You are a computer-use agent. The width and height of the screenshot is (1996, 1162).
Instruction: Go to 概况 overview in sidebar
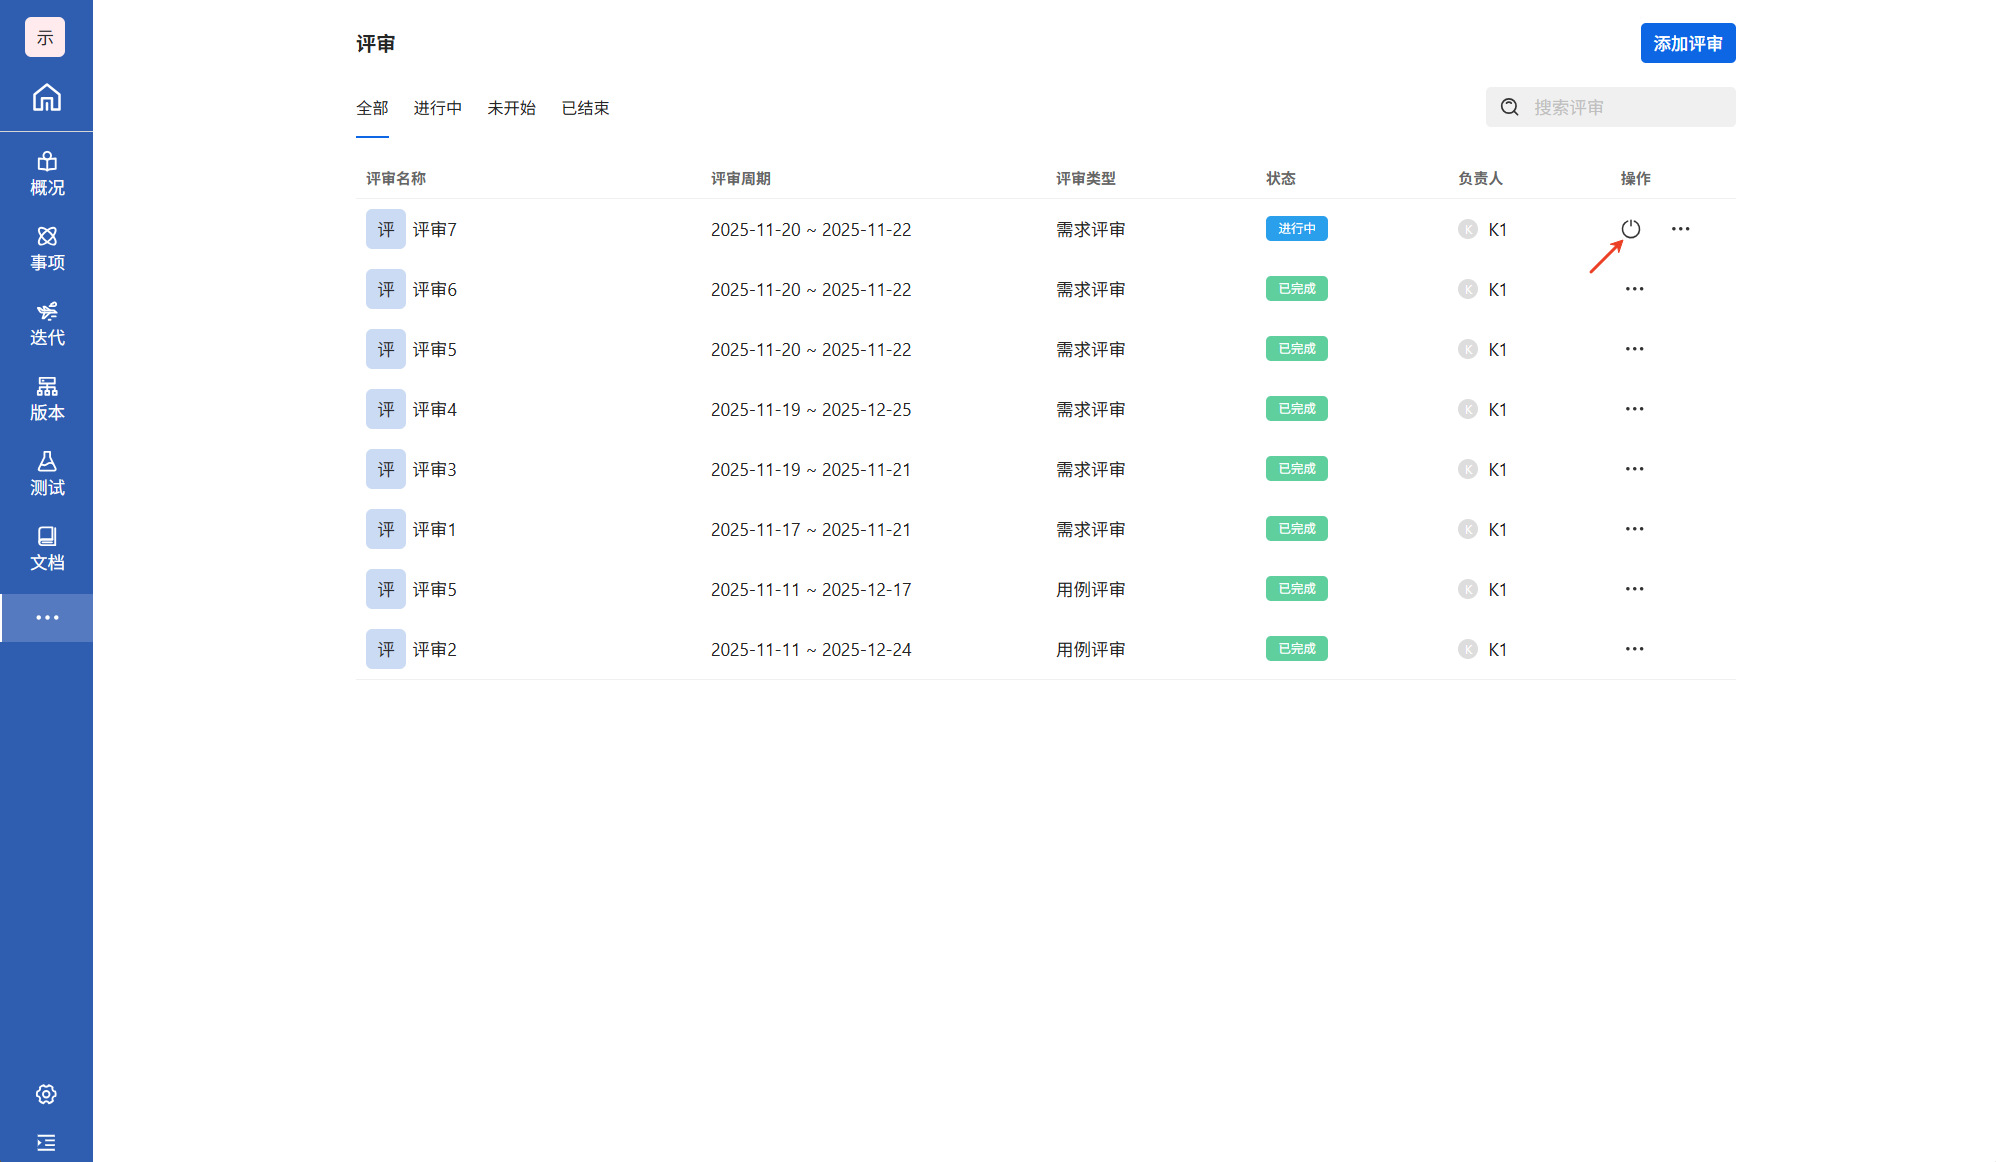point(46,174)
